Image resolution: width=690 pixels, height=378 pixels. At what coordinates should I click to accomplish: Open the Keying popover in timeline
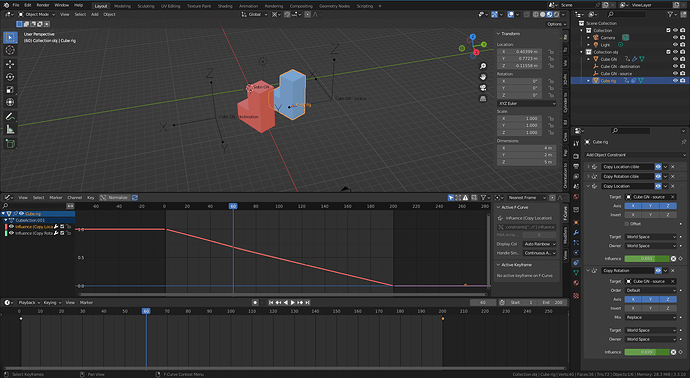[x=51, y=302]
